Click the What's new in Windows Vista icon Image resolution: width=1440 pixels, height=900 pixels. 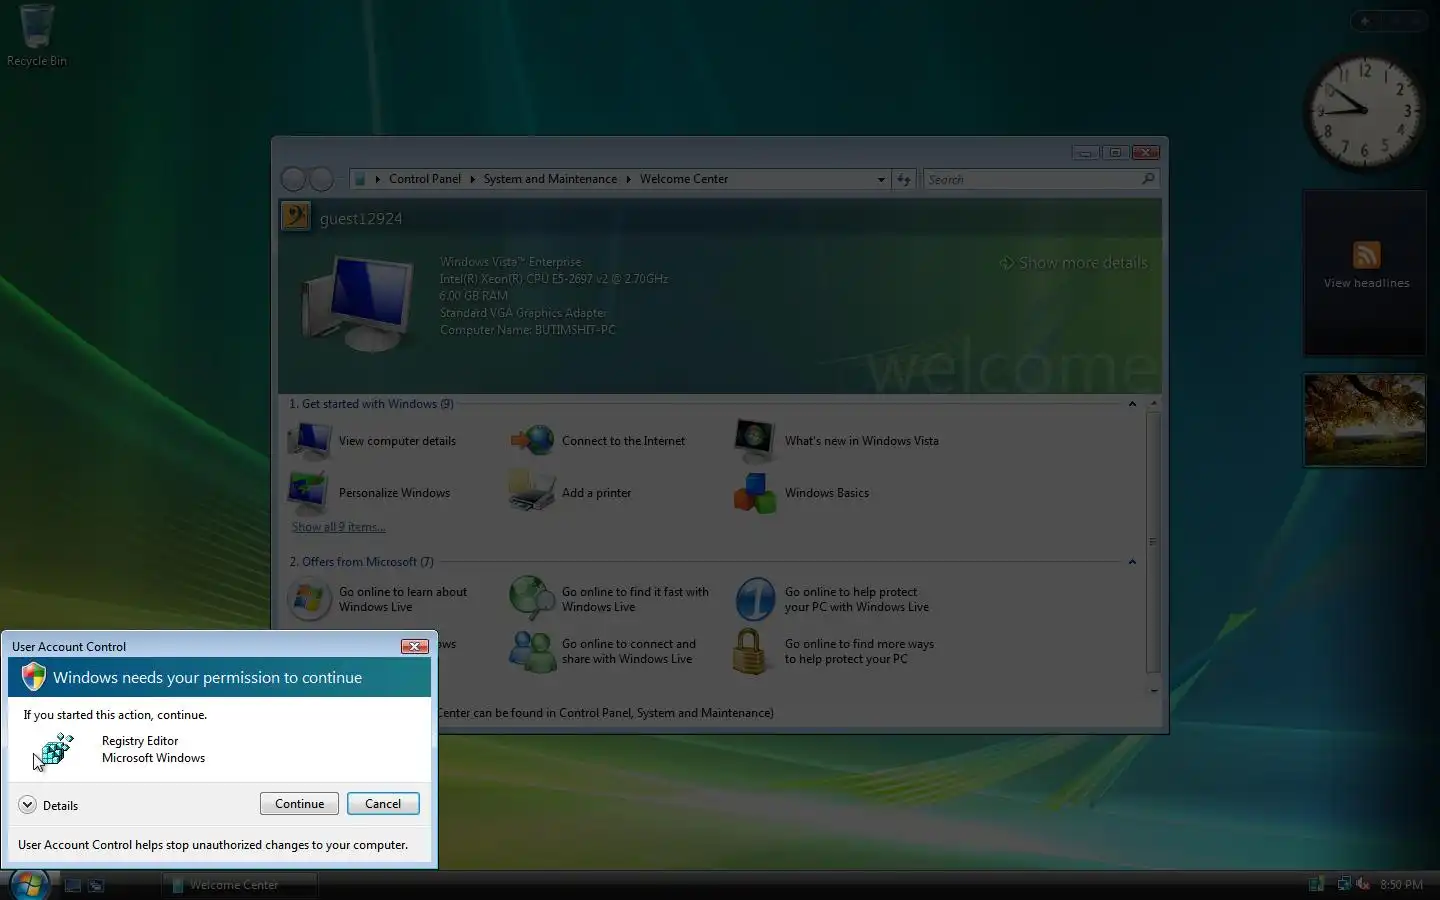click(x=754, y=439)
